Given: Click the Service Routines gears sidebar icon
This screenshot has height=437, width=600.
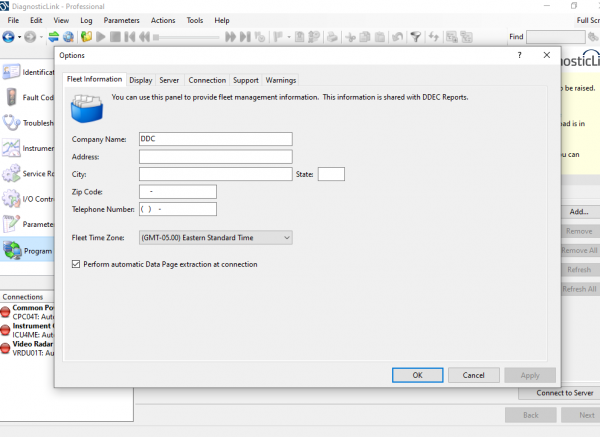Looking at the screenshot, I should pyautogui.click(x=11, y=173).
